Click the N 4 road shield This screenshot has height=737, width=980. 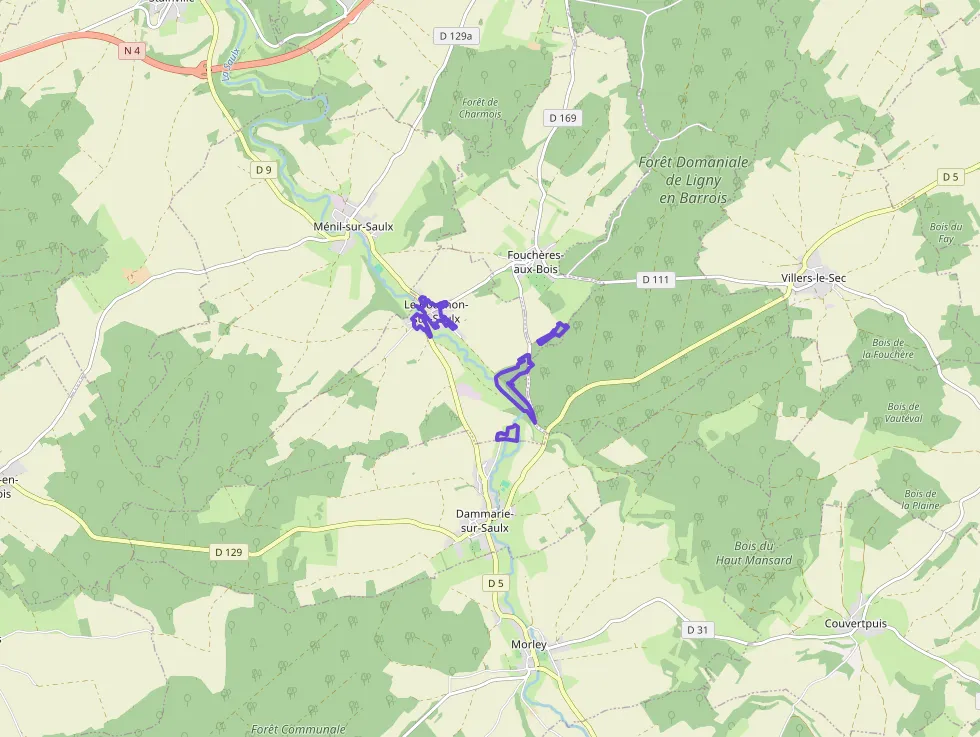[x=132, y=51]
